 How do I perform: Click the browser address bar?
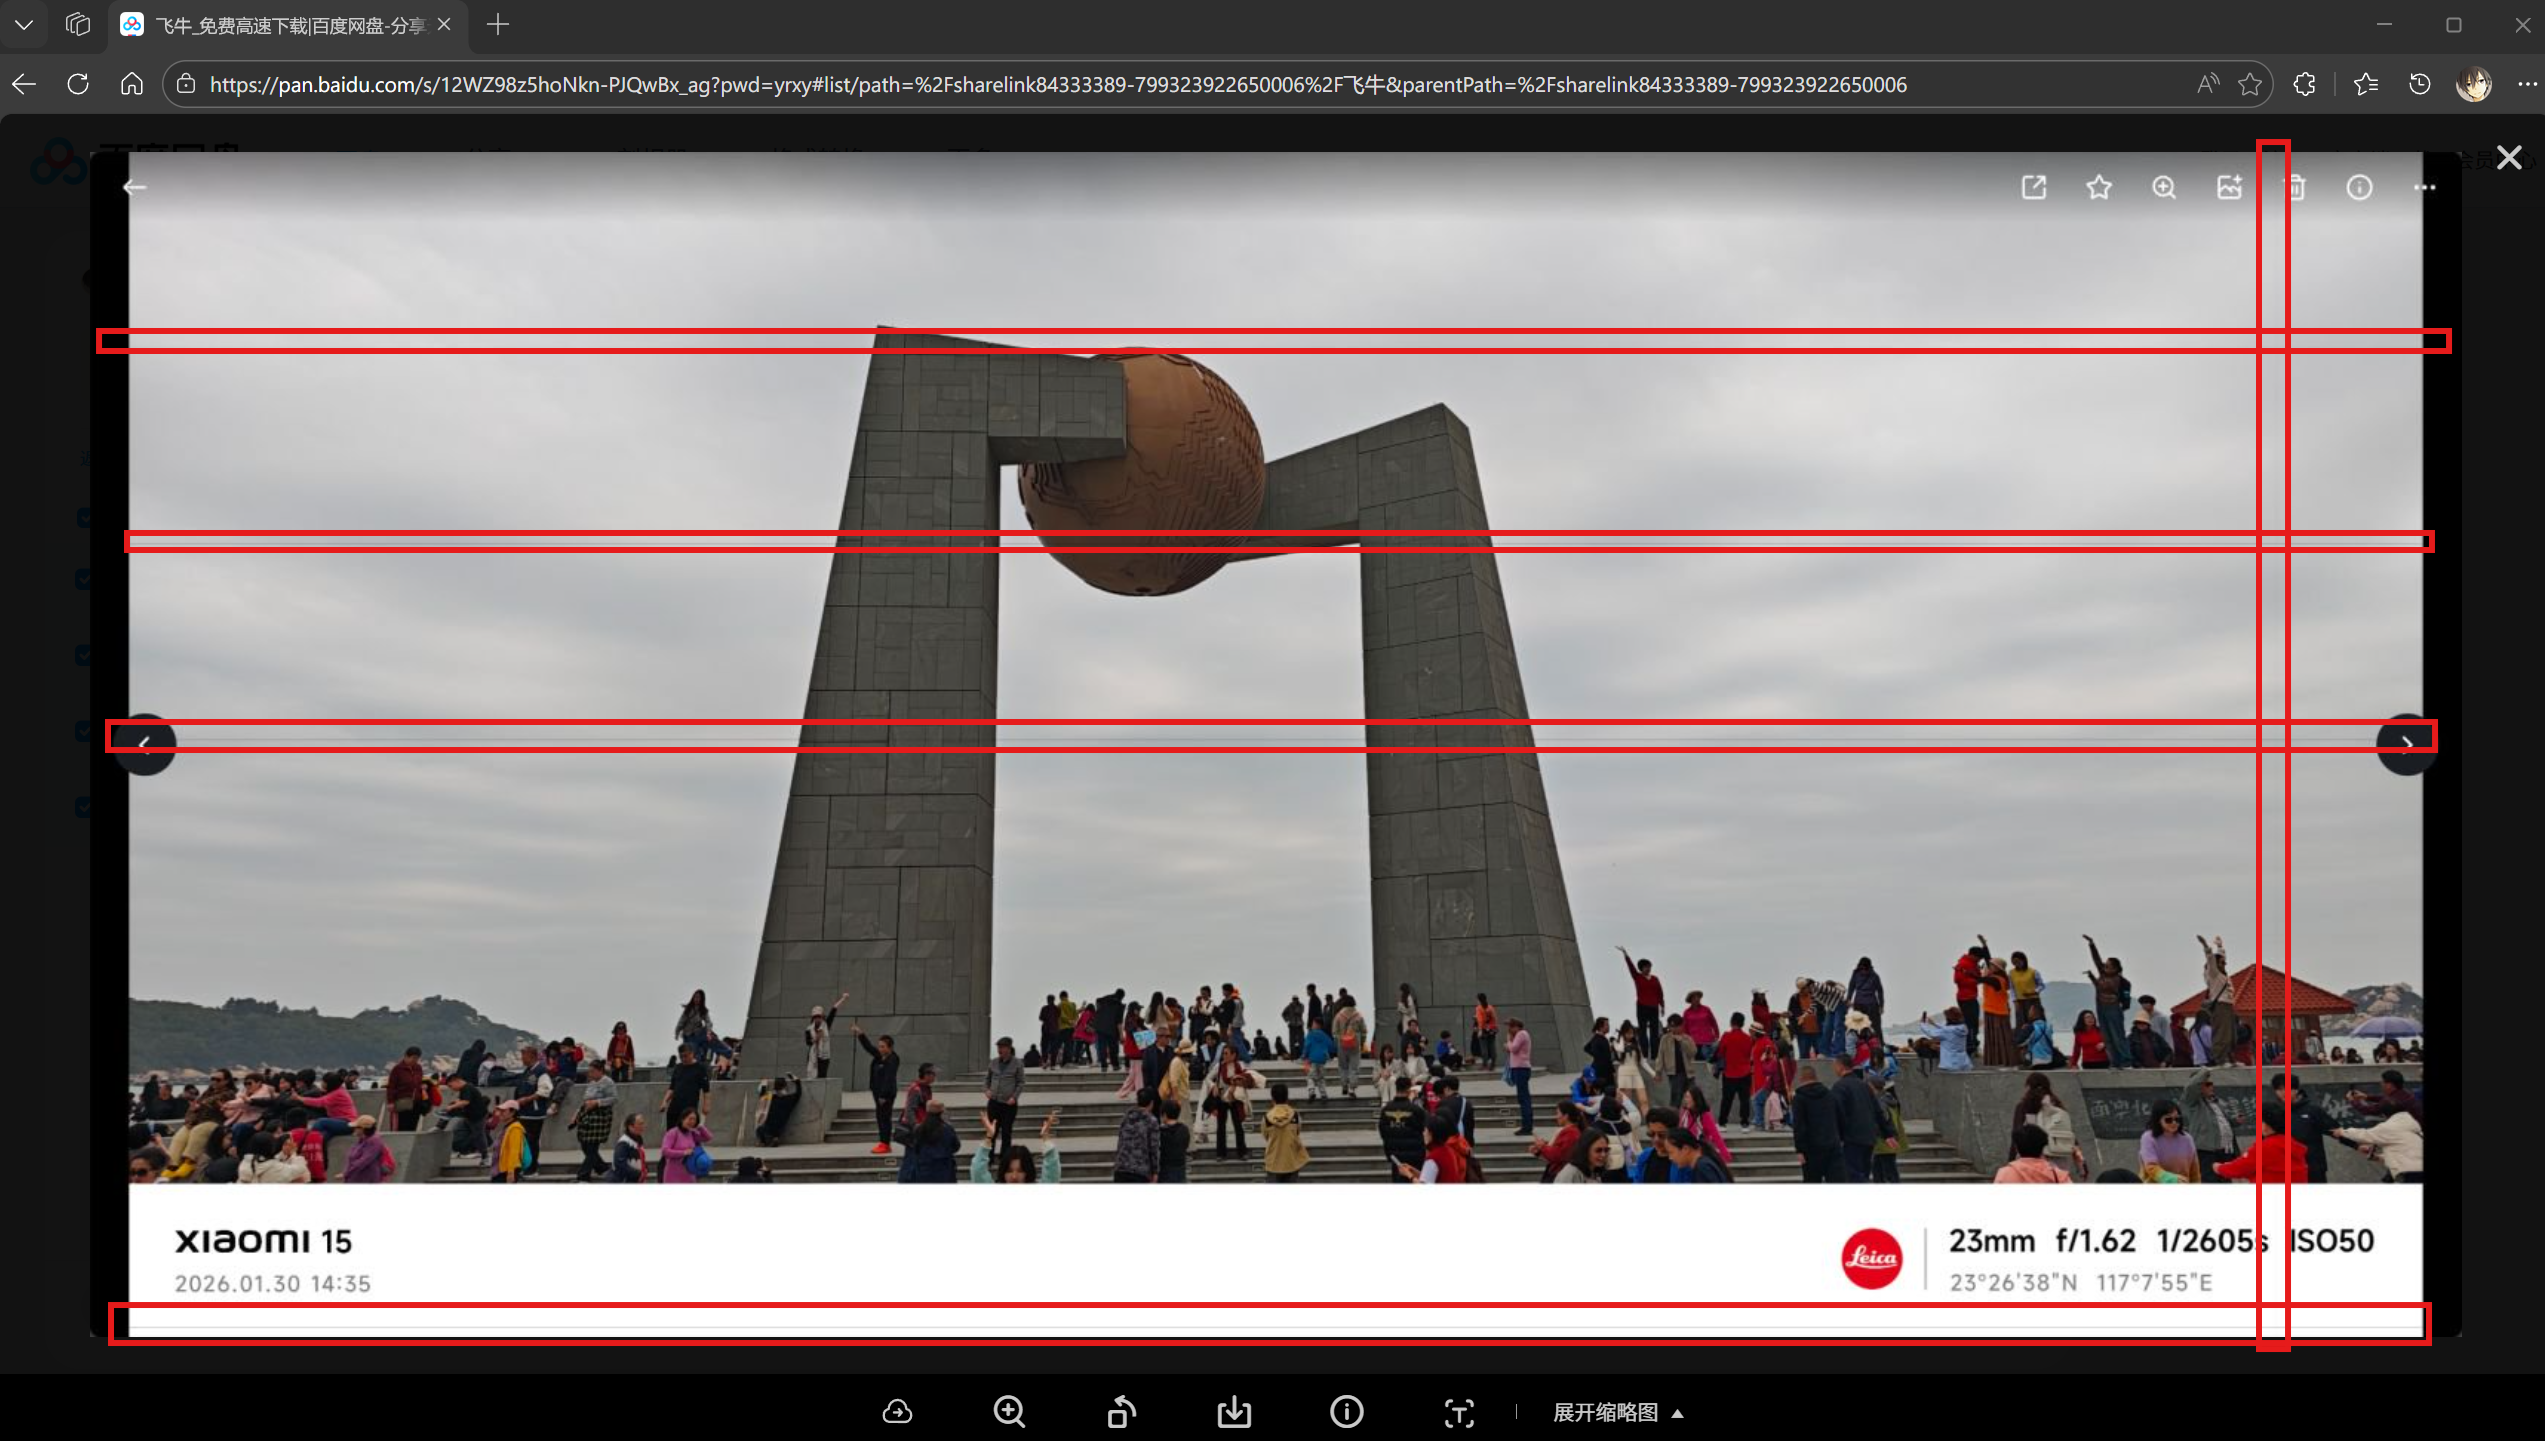coord(1000,84)
